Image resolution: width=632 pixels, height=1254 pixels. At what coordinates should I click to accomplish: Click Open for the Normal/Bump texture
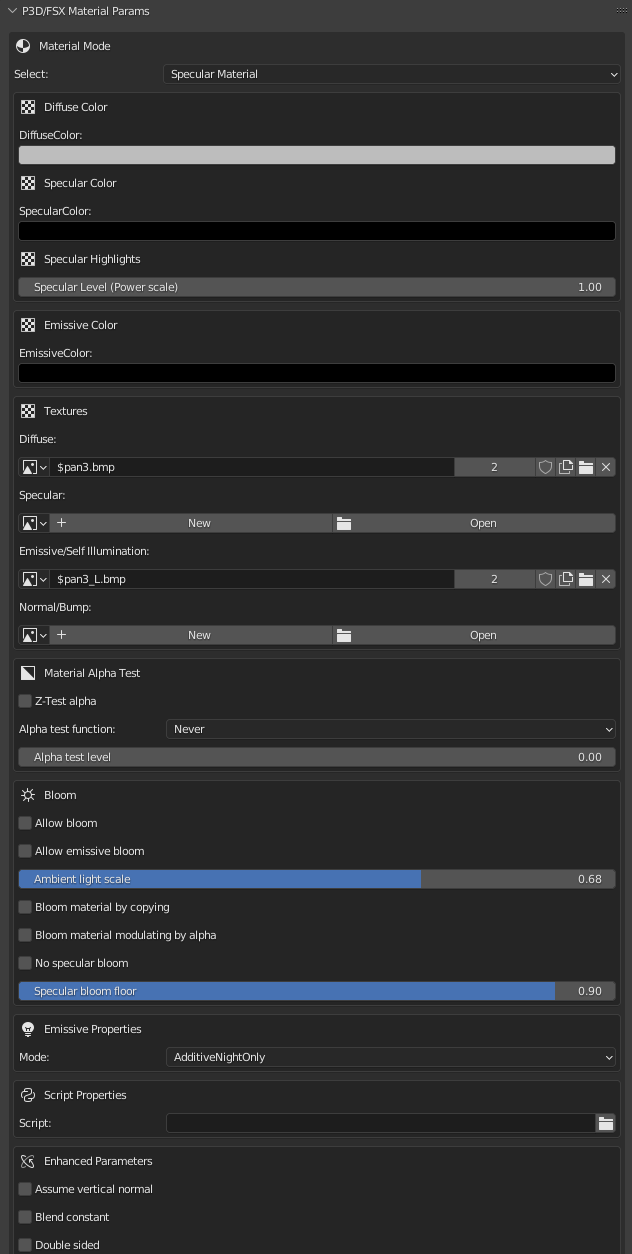pyautogui.click(x=473, y=635)
